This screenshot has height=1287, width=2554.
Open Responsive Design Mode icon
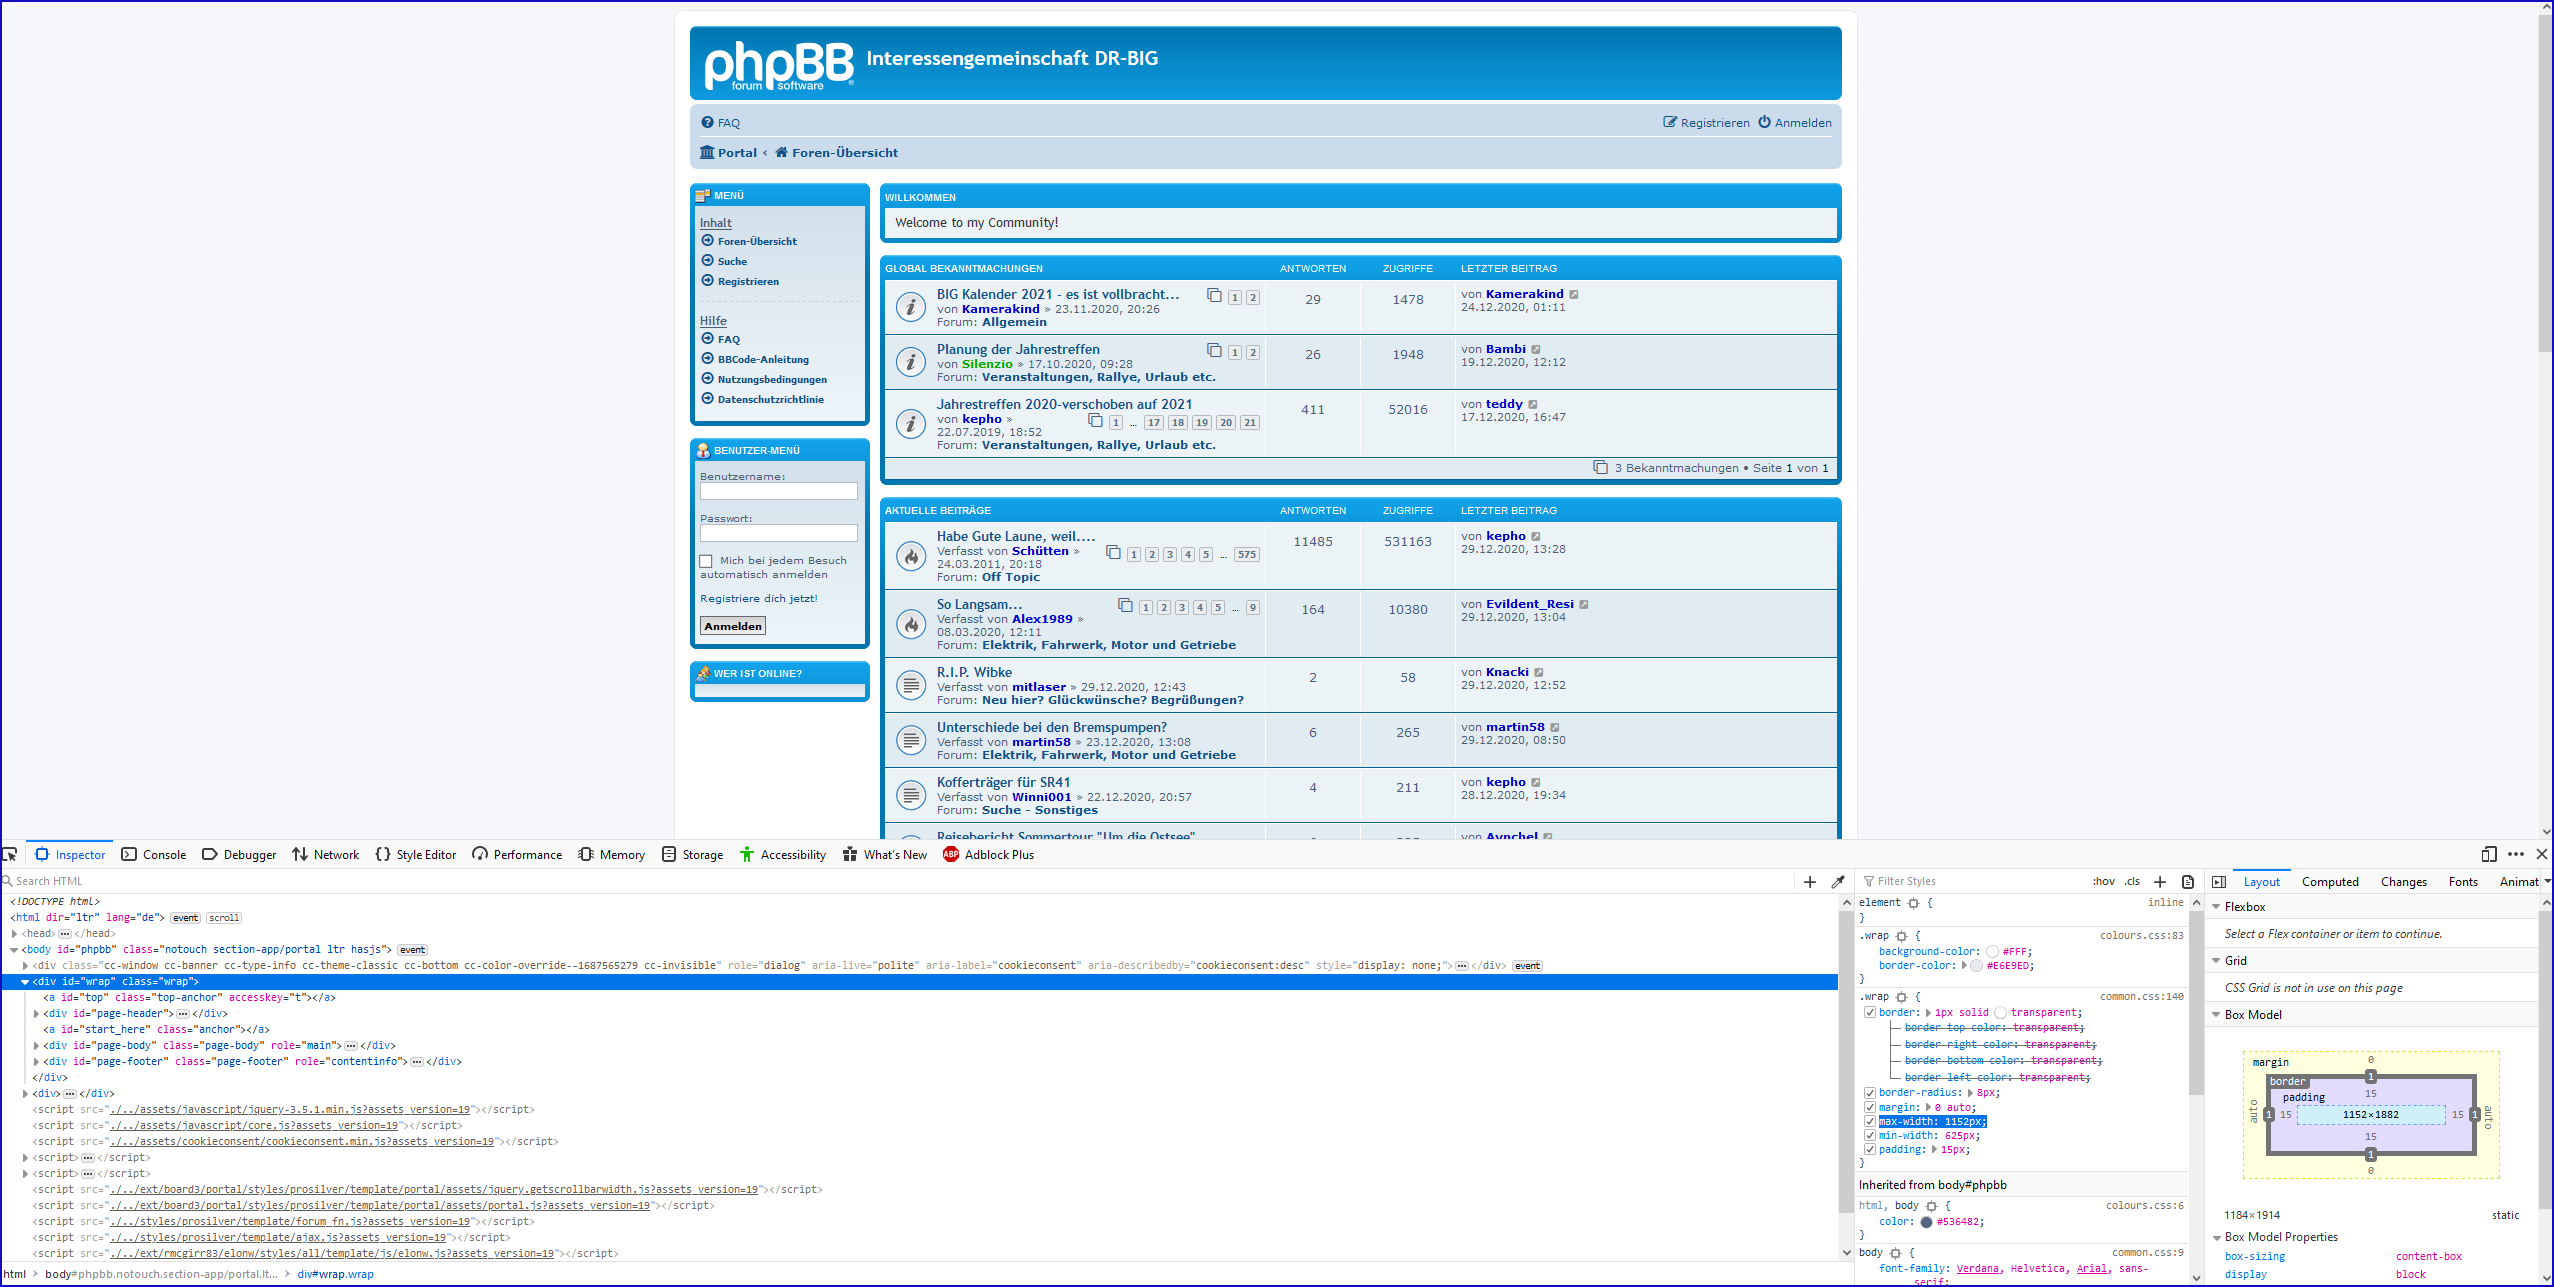click(2488, 854)
